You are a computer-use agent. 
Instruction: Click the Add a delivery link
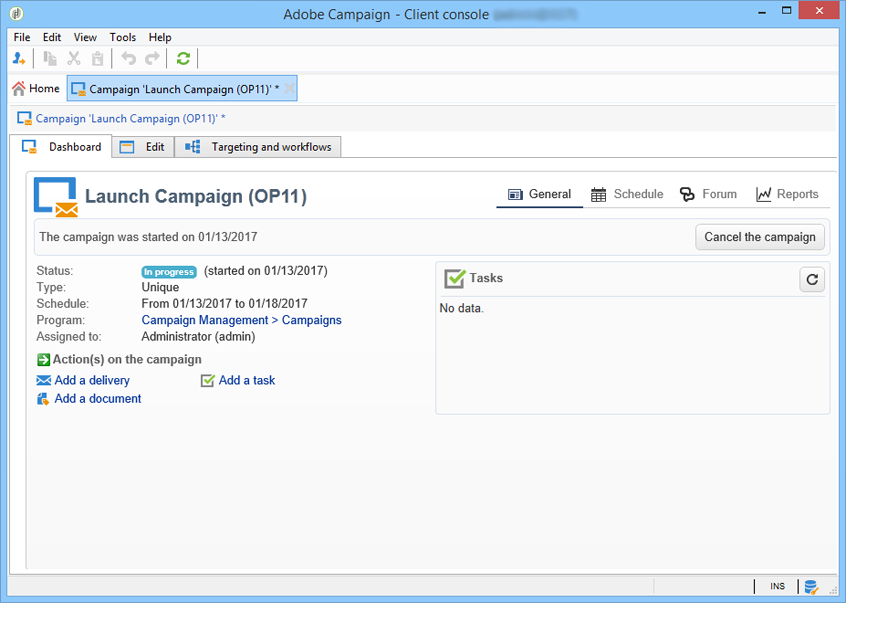[92, 380]
